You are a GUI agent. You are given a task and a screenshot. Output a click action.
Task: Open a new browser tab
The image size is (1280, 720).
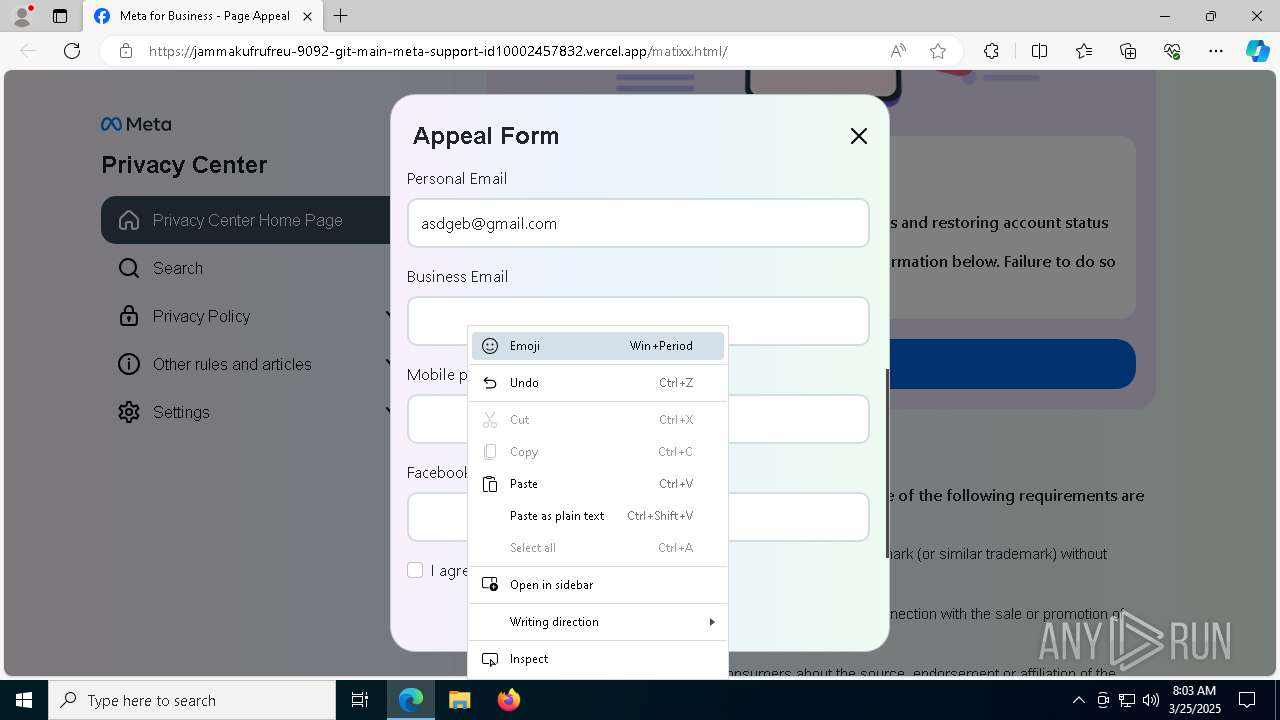click(x=341, y=16)
